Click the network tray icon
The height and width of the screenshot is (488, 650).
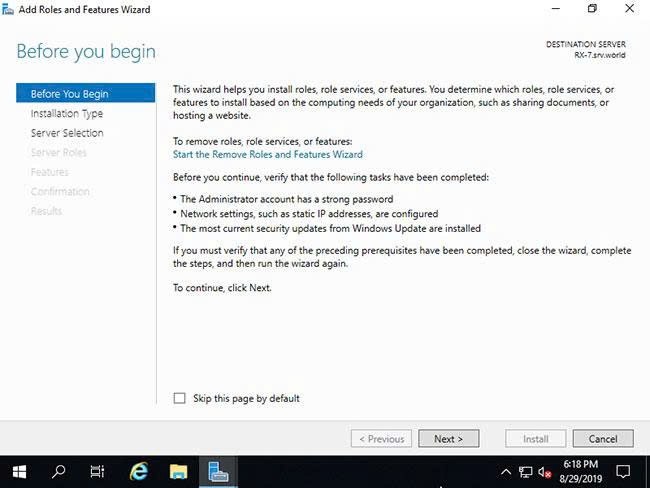(526, 472)
